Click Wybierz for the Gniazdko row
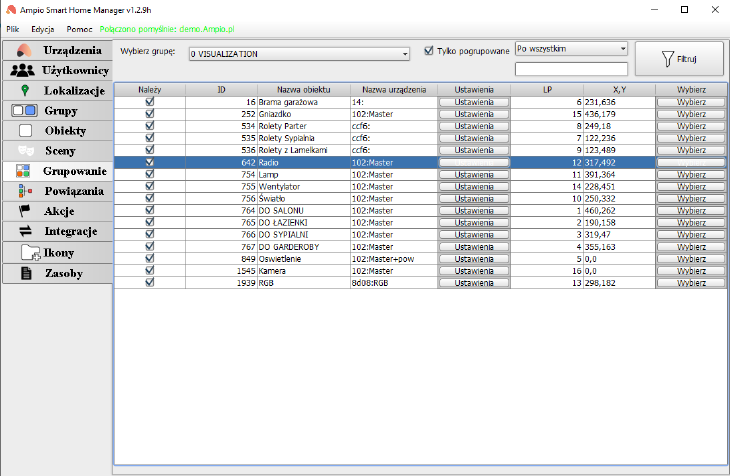Viewport: 730px width, 476px height. [691, 114]
